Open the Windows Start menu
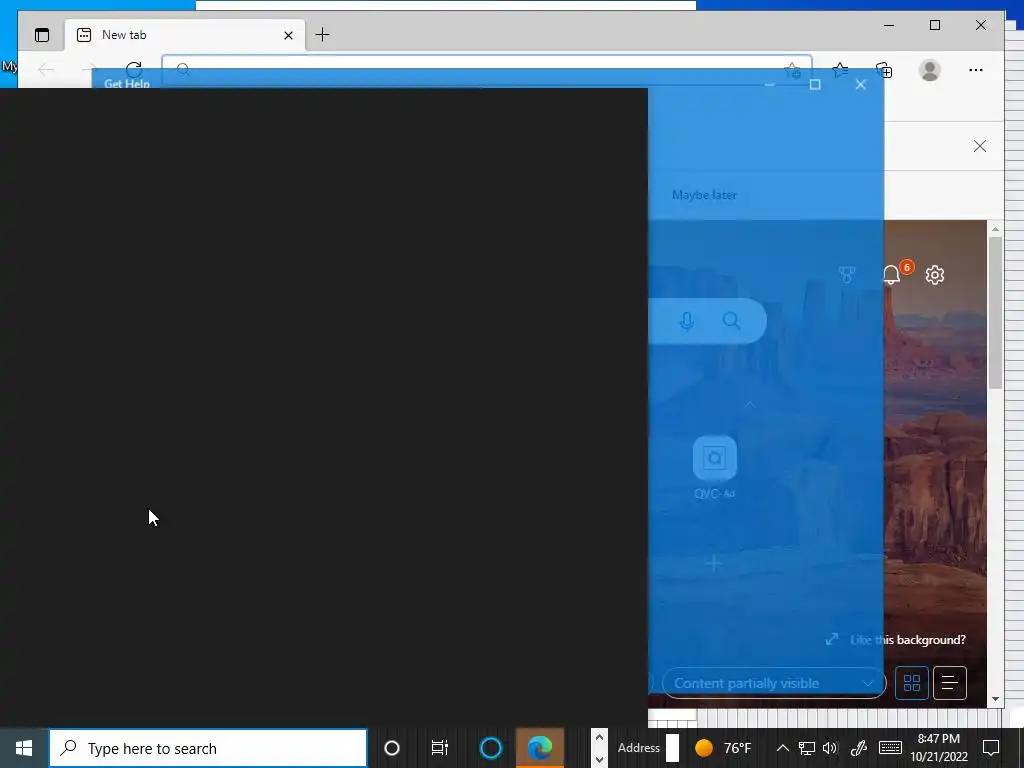 click(x=24, y=748)
